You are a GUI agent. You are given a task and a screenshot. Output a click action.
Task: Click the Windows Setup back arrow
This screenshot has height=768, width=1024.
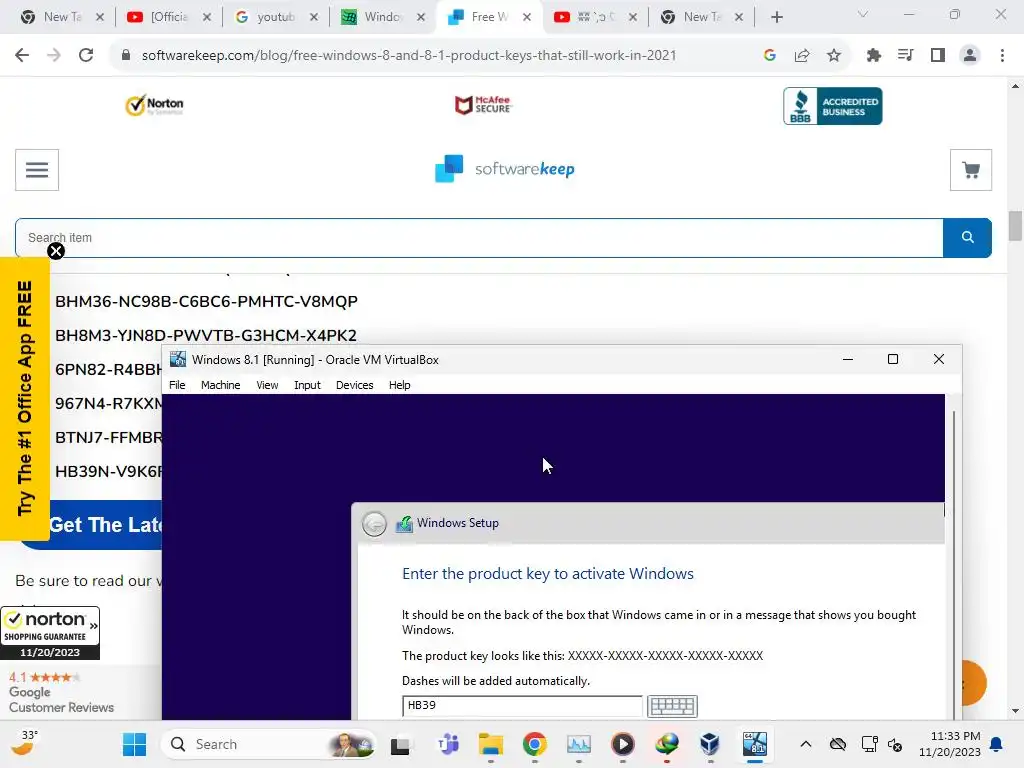(x=374, y=524)
